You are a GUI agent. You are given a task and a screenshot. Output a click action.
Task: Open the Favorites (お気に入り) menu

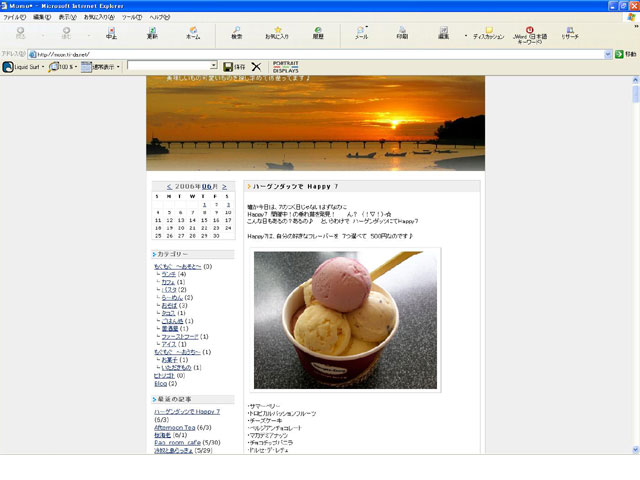pyautogui.click(x=99, y=17)
